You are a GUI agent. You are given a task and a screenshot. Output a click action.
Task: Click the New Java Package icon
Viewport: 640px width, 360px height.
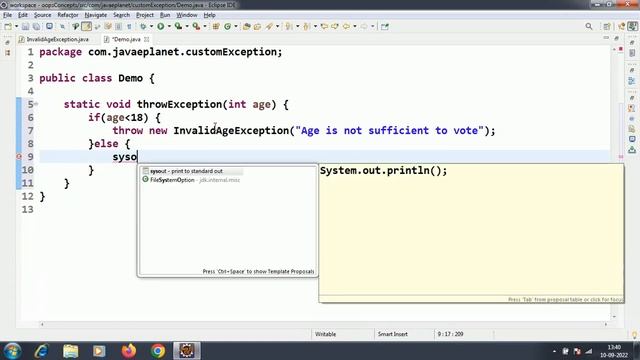(x=216, y=27)
